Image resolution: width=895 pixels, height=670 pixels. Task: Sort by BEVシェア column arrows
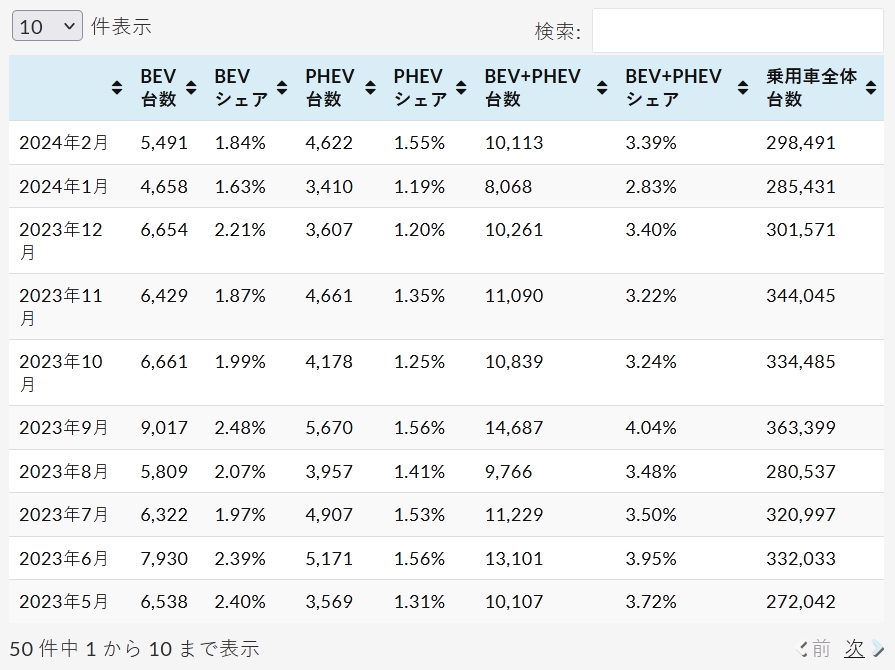tap(283, 88)
